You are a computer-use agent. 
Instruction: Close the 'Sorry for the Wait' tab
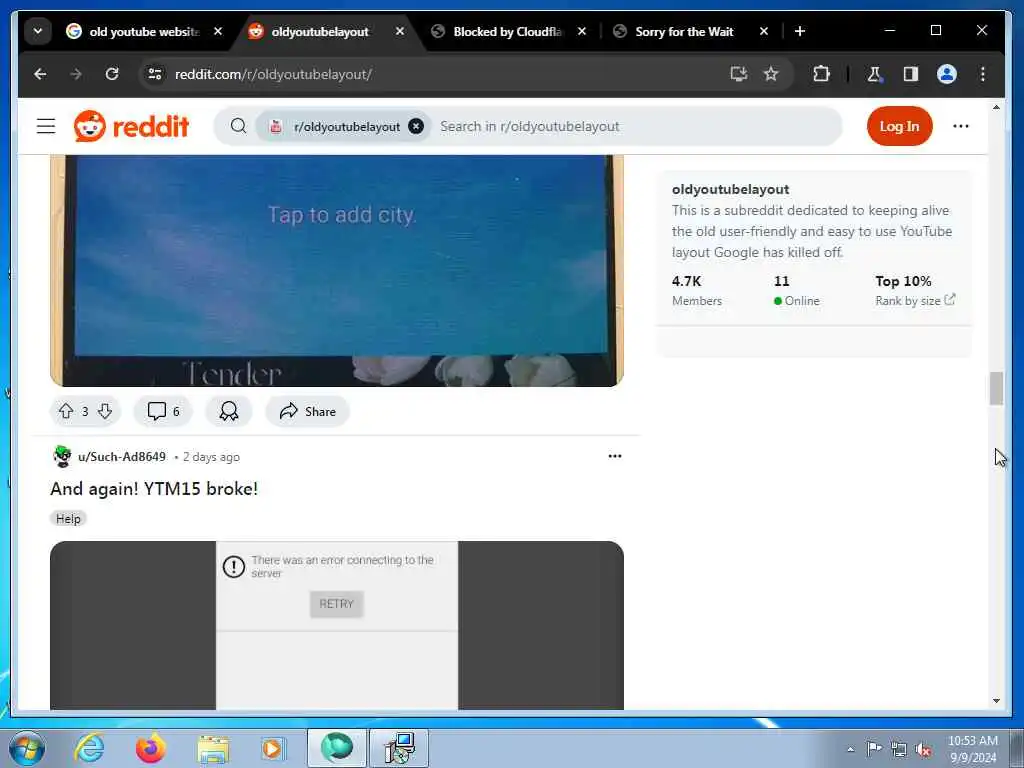click(x=763, y=31)
